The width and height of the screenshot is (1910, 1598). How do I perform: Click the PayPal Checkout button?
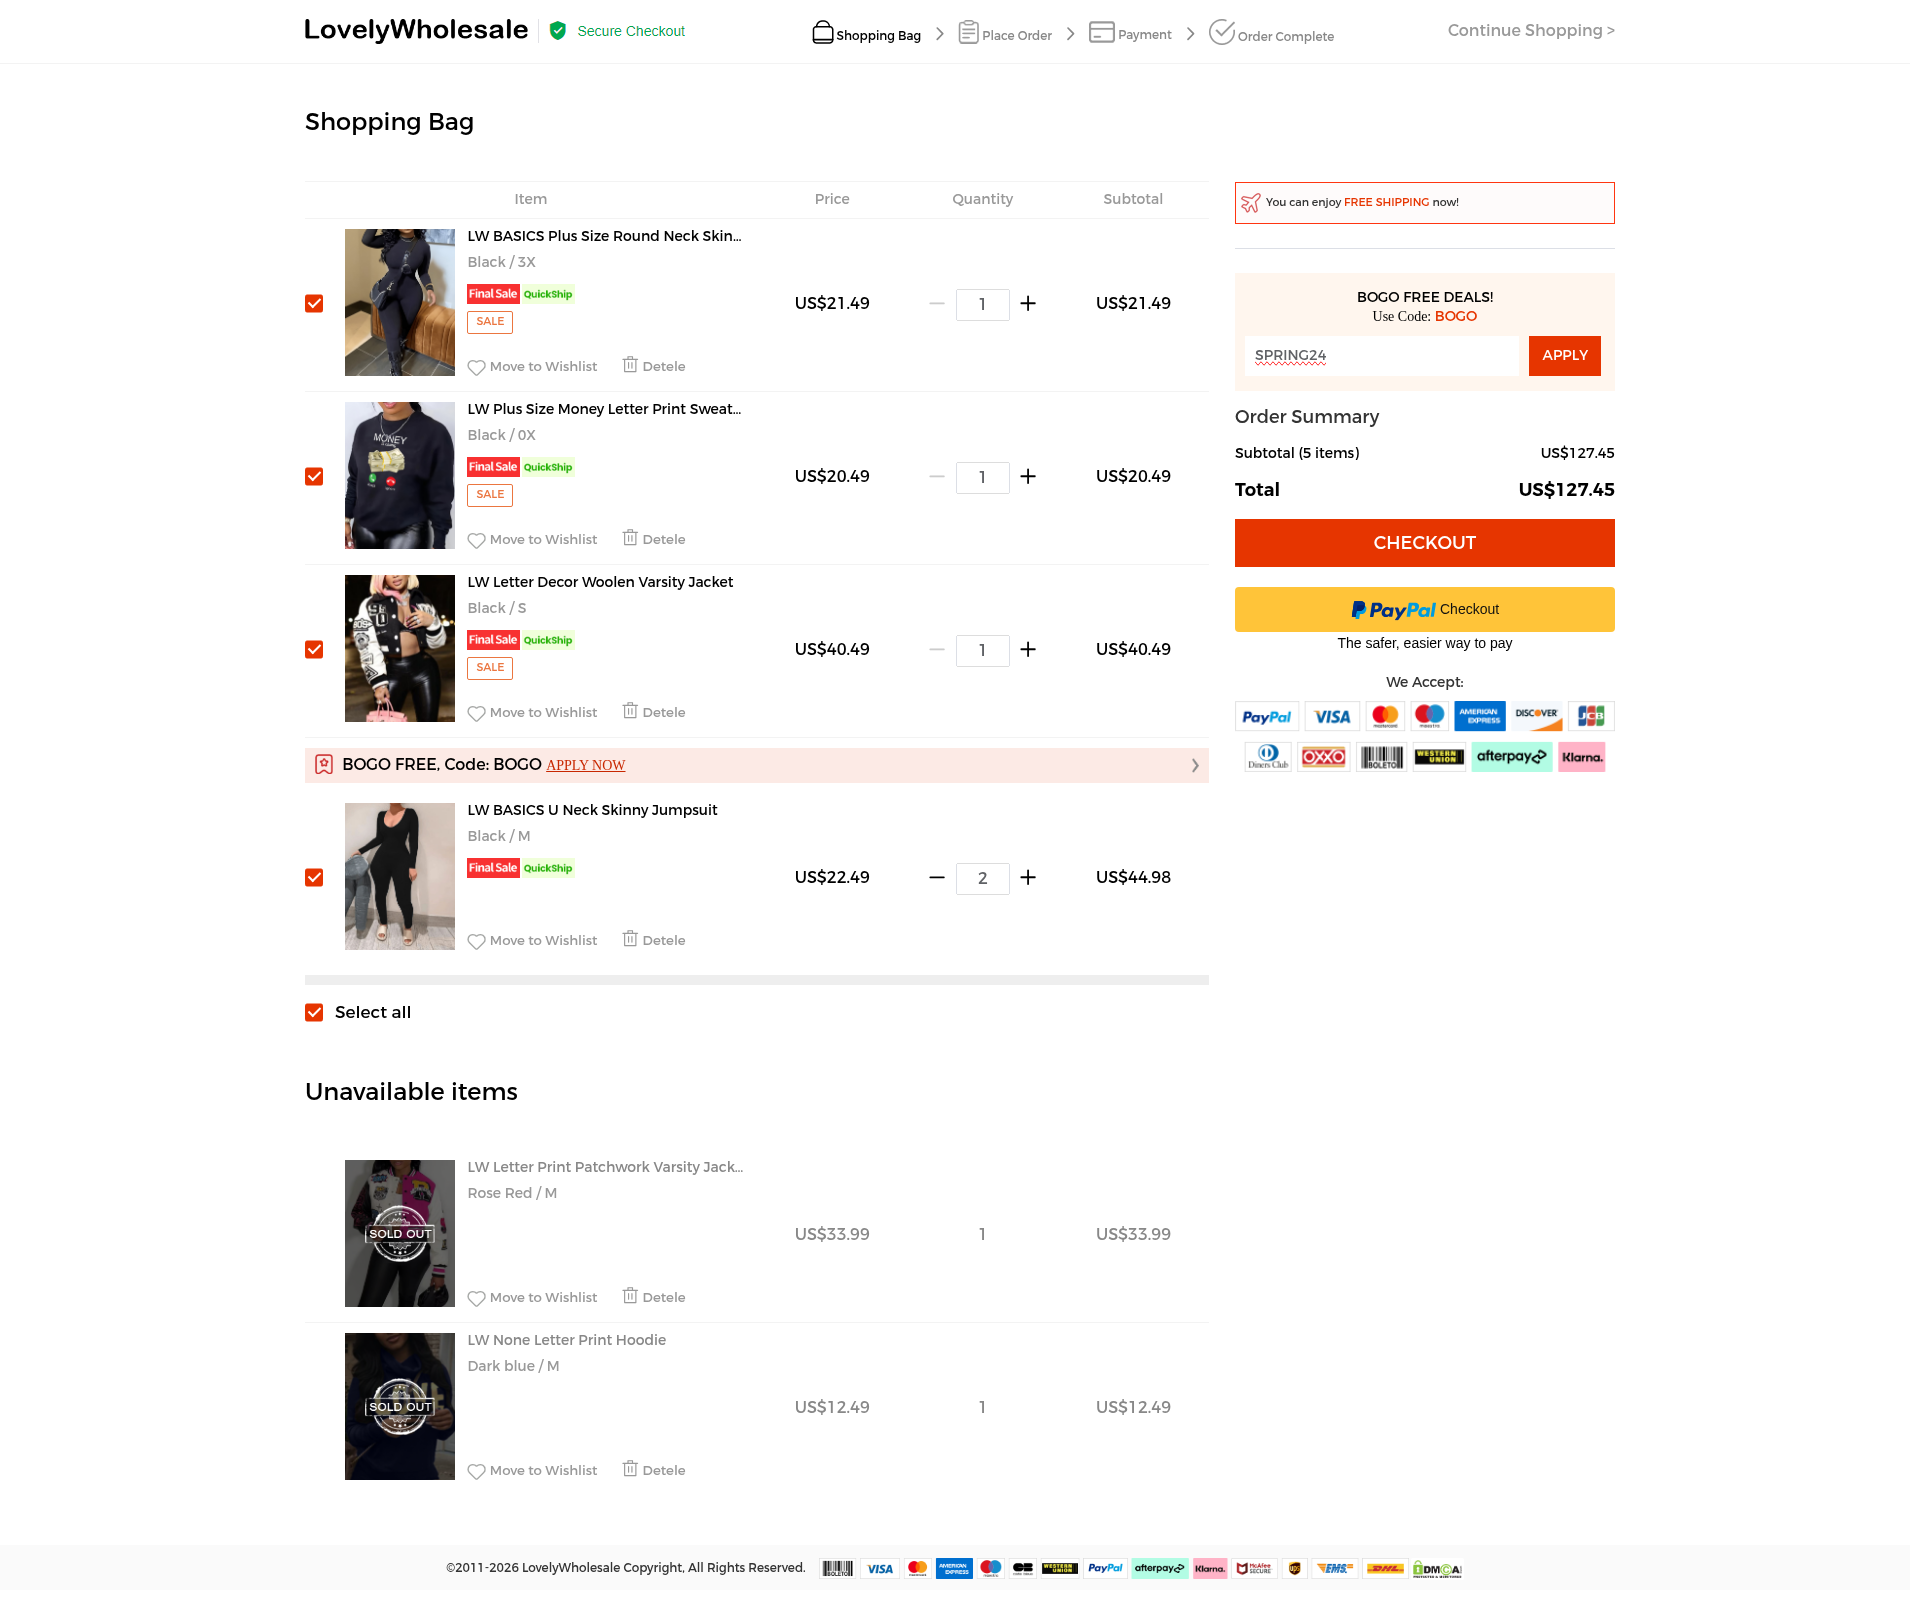click(x=1425, y=609)
